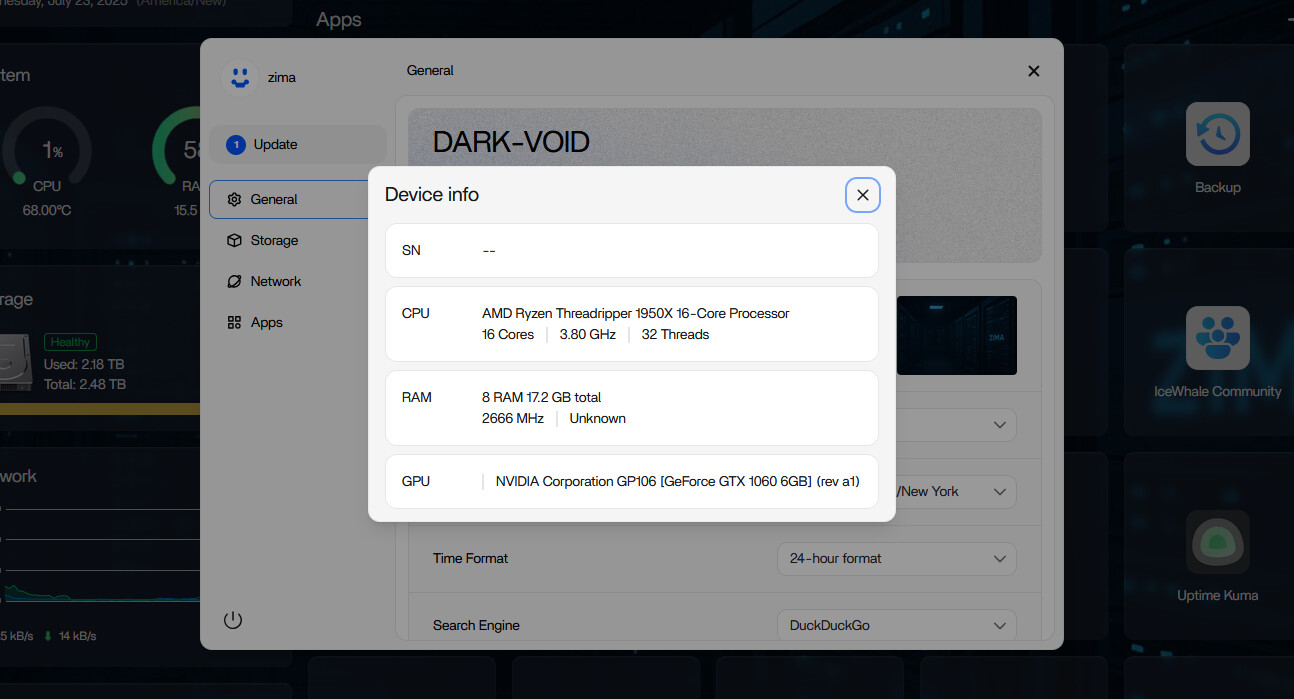Open the Storage settings tab

[x=298, y=240]
